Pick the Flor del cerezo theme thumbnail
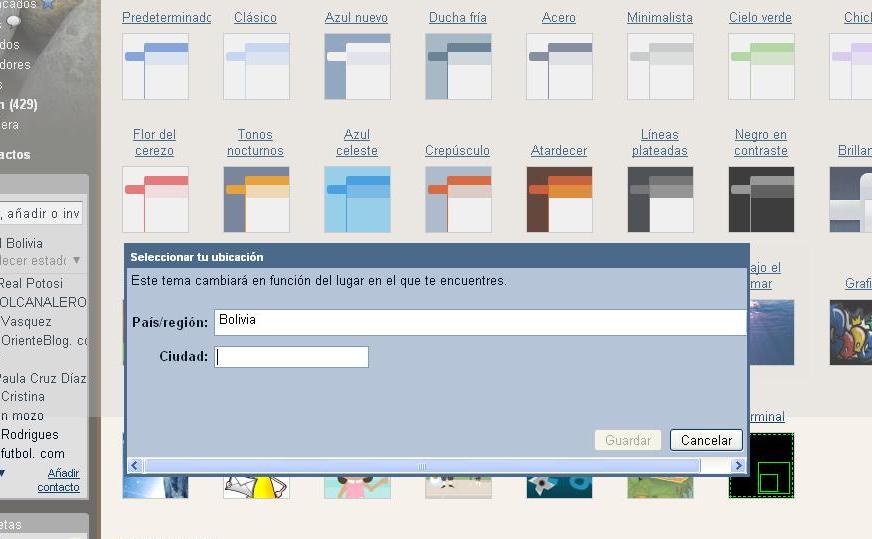 point(155,199)
